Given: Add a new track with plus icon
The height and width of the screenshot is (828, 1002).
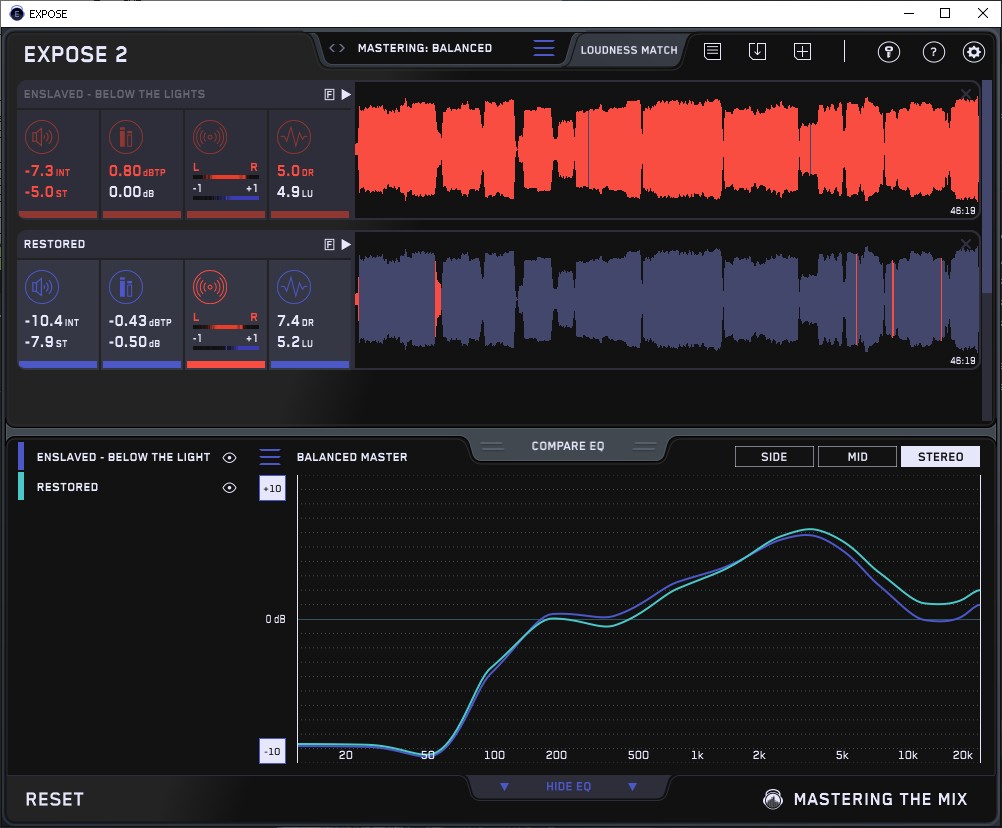Looking at the screenshot, I should point(803,51).
